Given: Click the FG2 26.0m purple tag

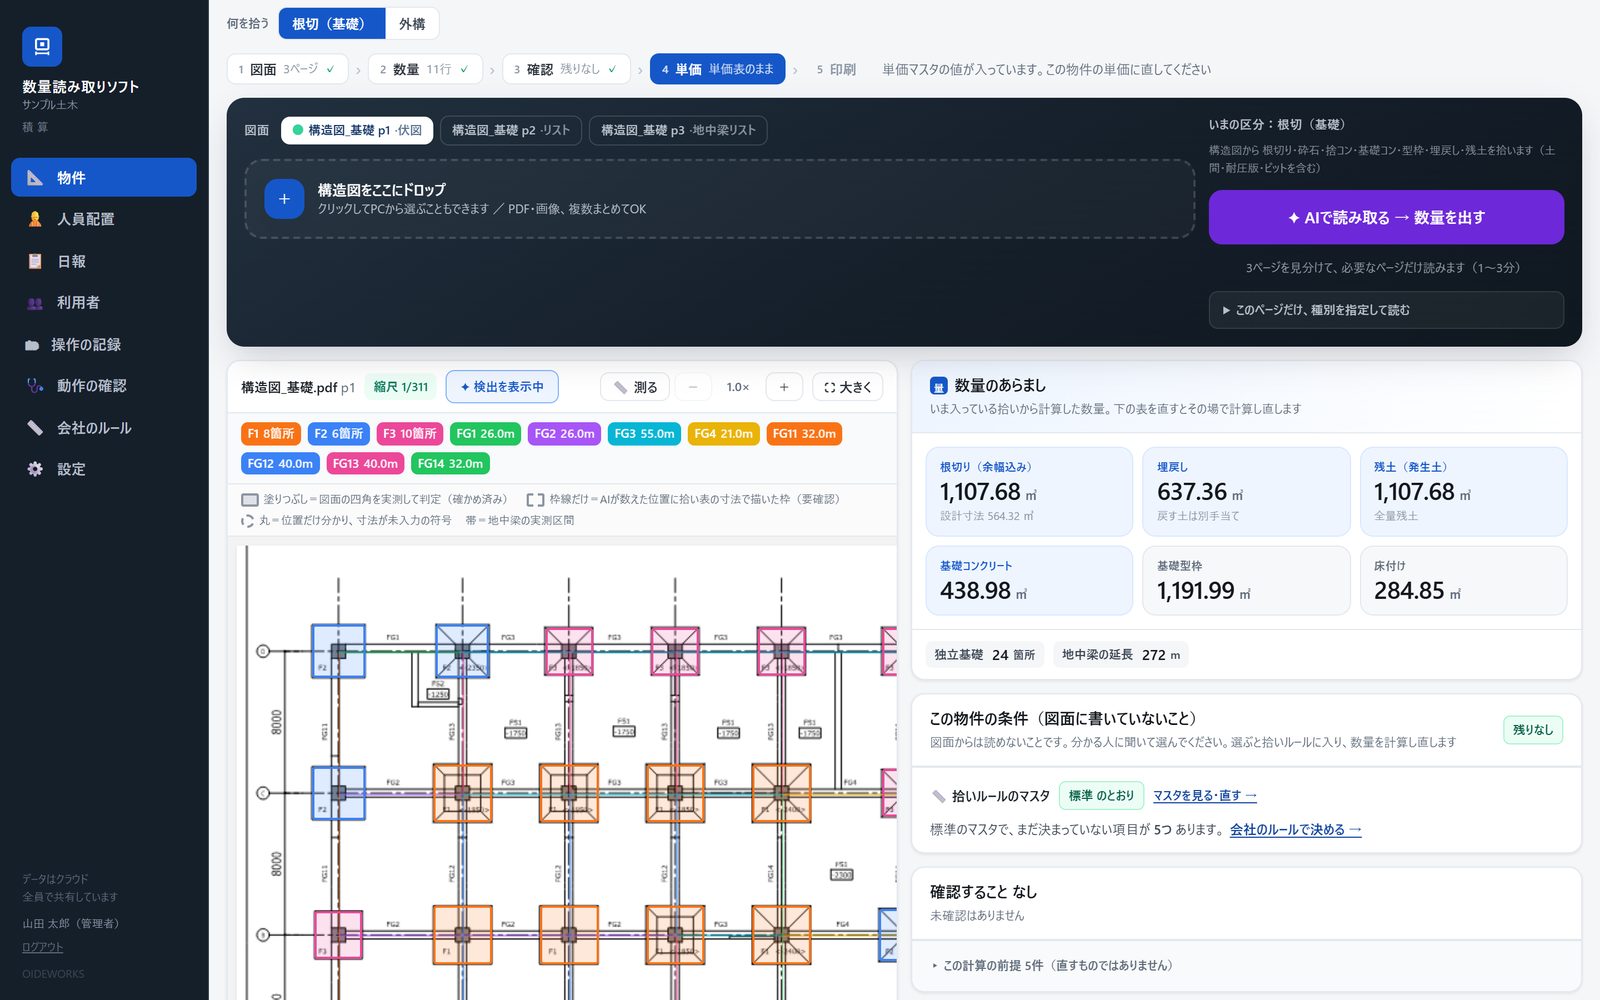Looking at the screenshot, I should [x=564, y=434].
